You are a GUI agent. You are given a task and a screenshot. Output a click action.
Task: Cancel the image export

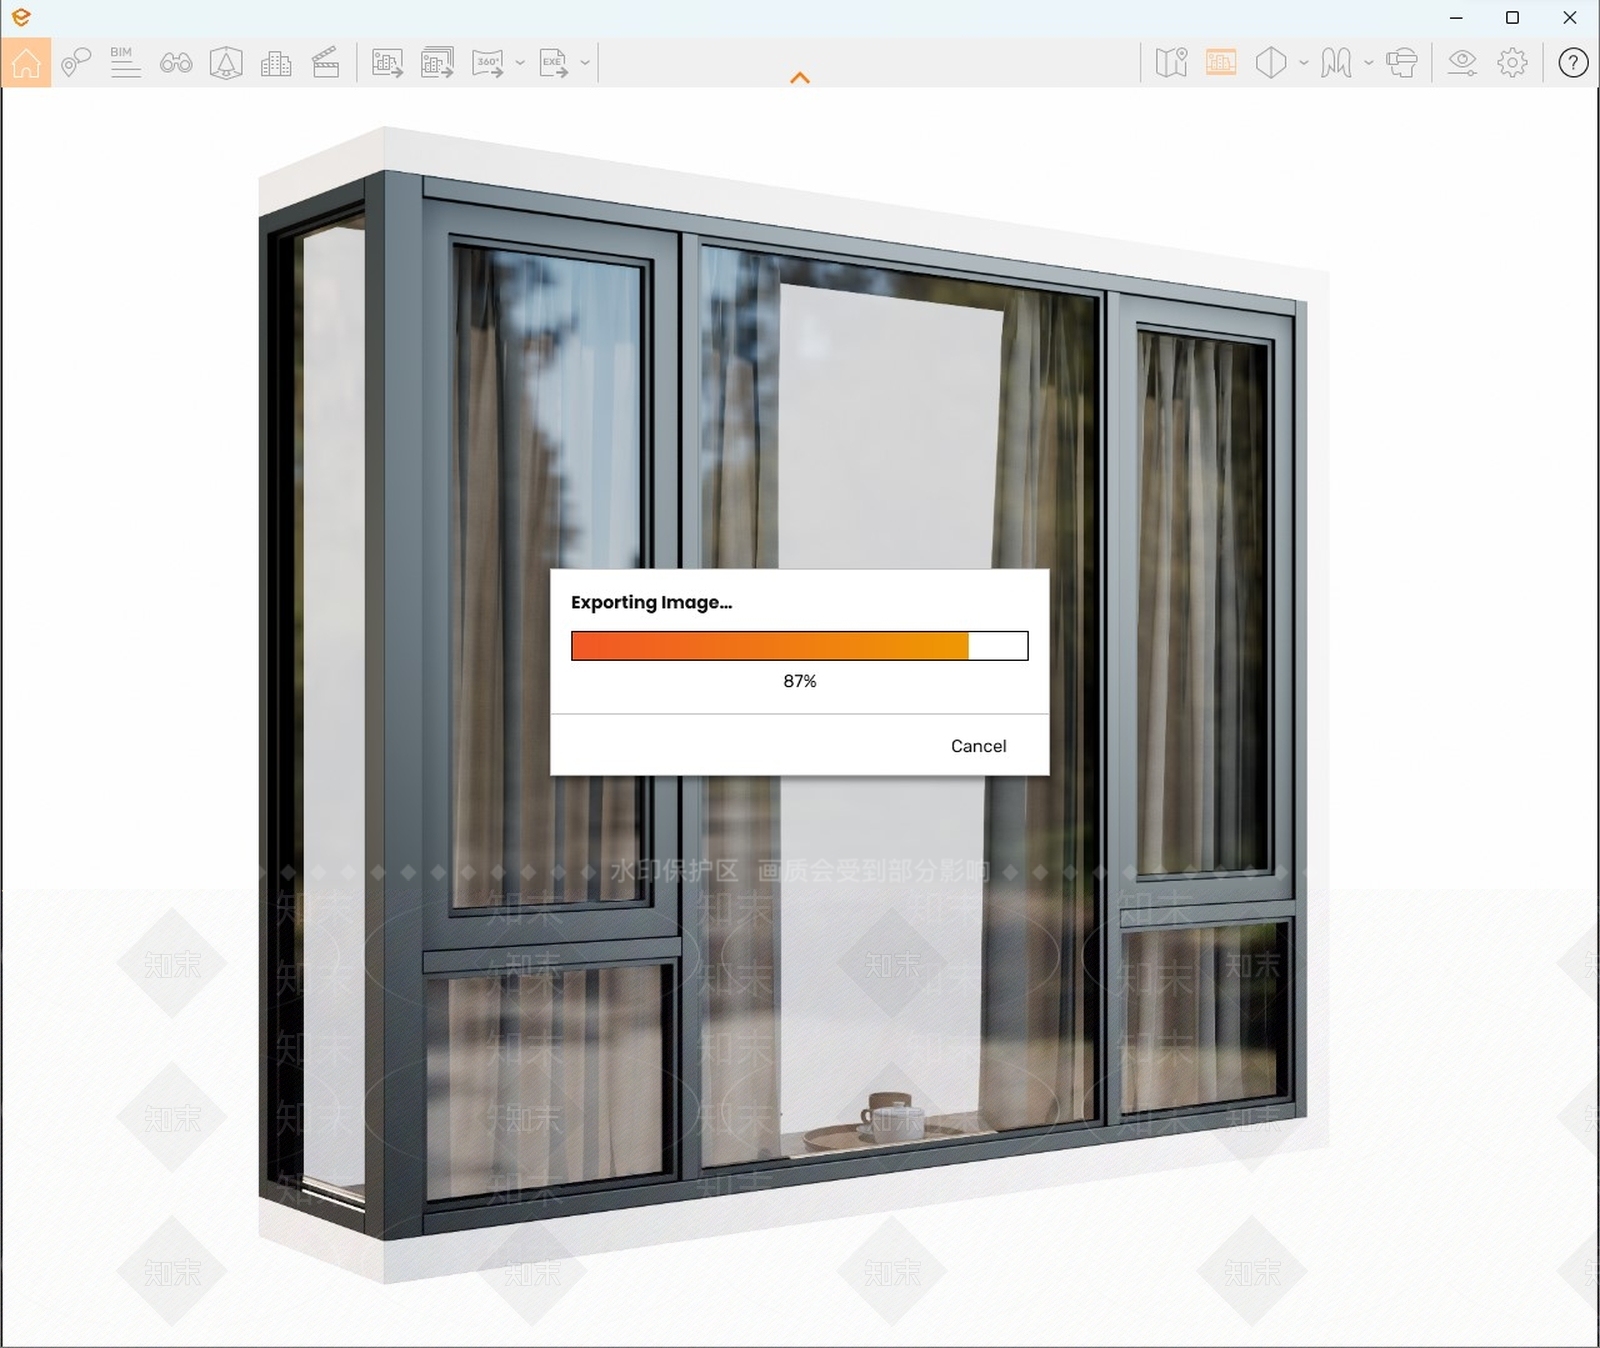pos(978,746)
